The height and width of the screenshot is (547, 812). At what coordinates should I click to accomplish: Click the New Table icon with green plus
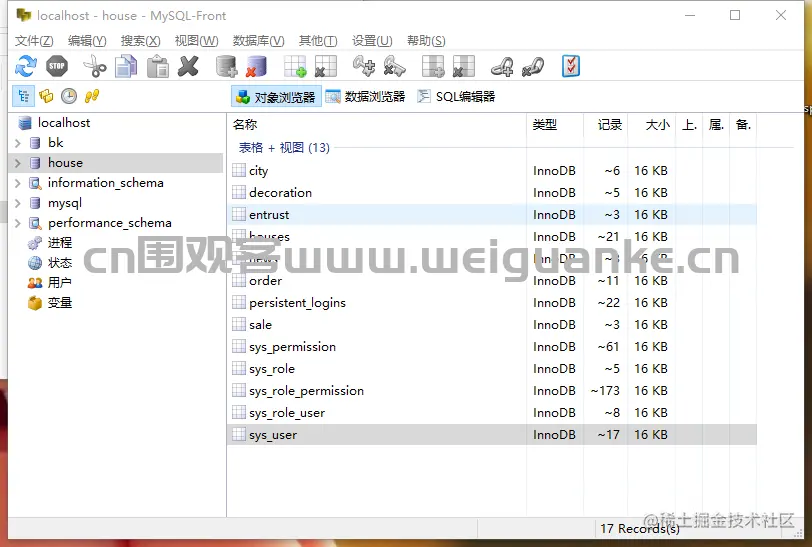click(295, 66)
